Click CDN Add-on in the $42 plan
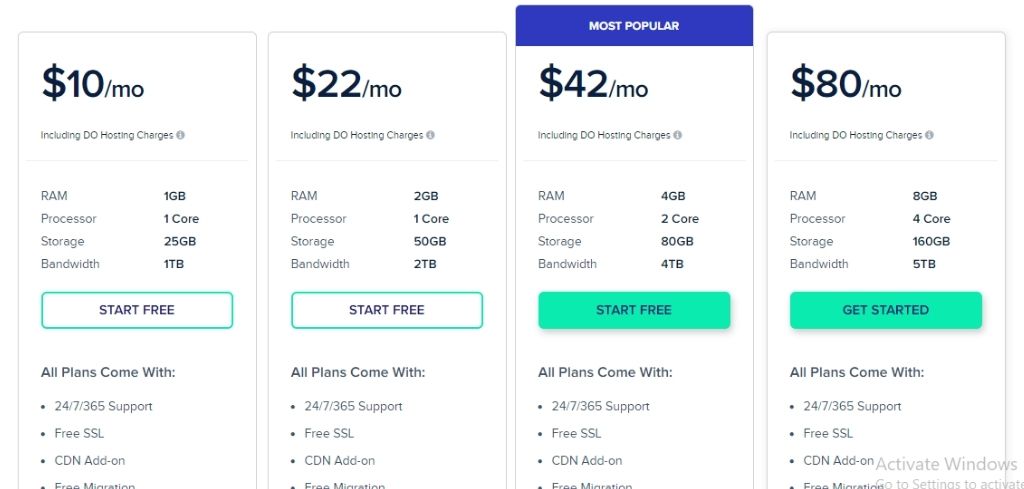The width and height of the screenshot is (1024, 489). click(x=587, y=461)
